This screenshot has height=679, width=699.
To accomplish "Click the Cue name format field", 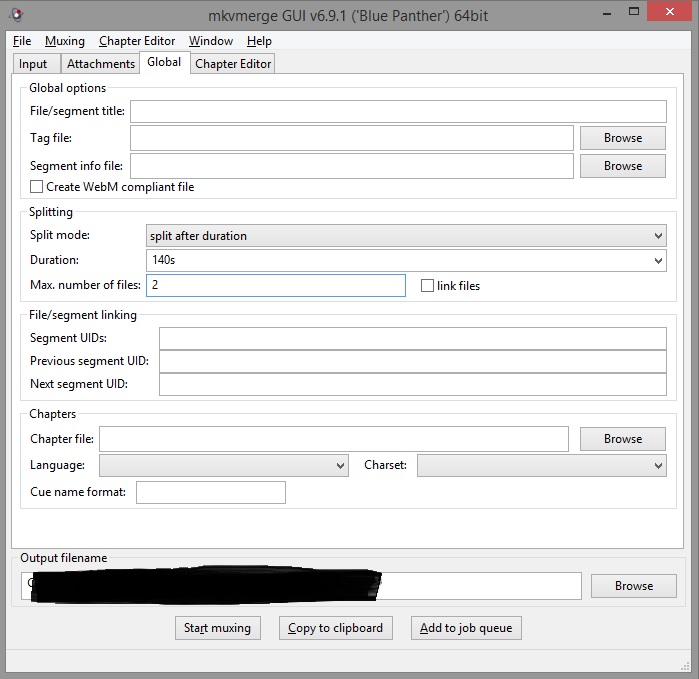I will (211, 492).
